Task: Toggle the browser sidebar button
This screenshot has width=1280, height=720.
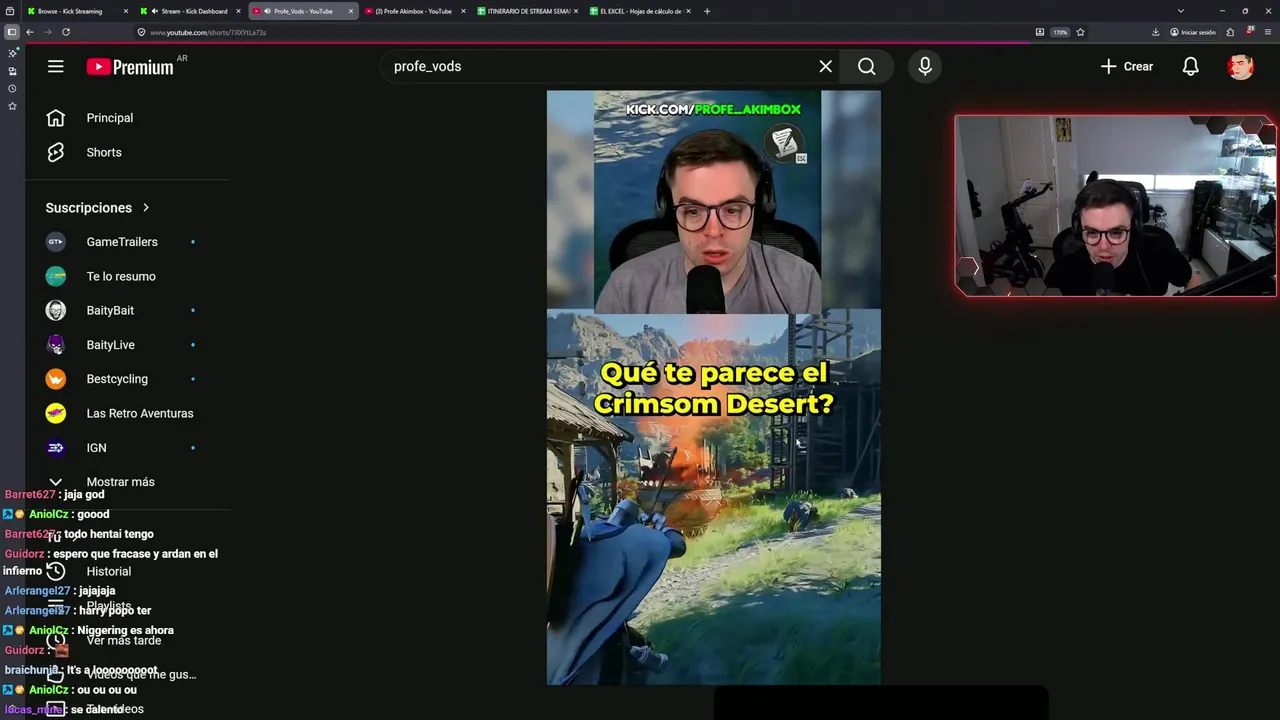Action: click(x=12, y=32)
